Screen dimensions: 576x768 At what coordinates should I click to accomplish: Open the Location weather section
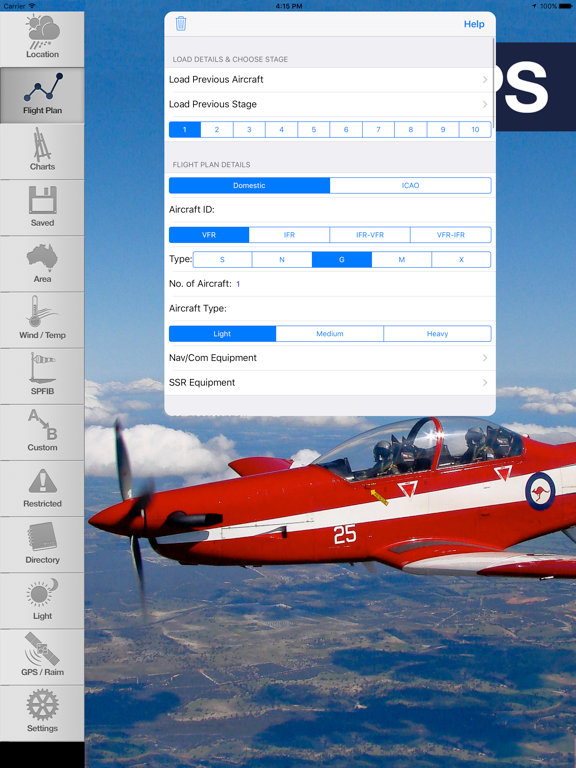point(42,39)
